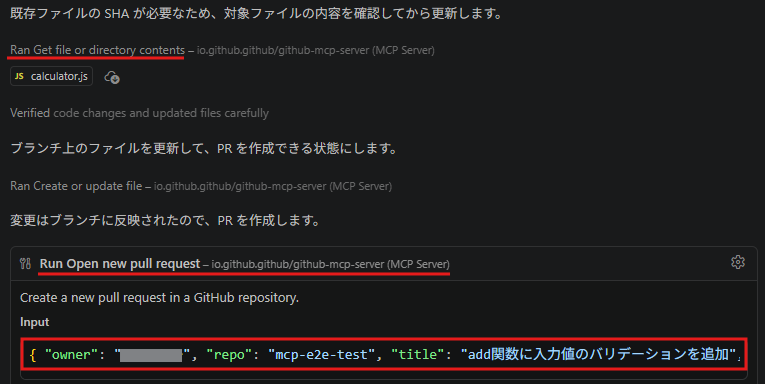Expand 'Verified code changes and updated files carefully'

[140, 113]
